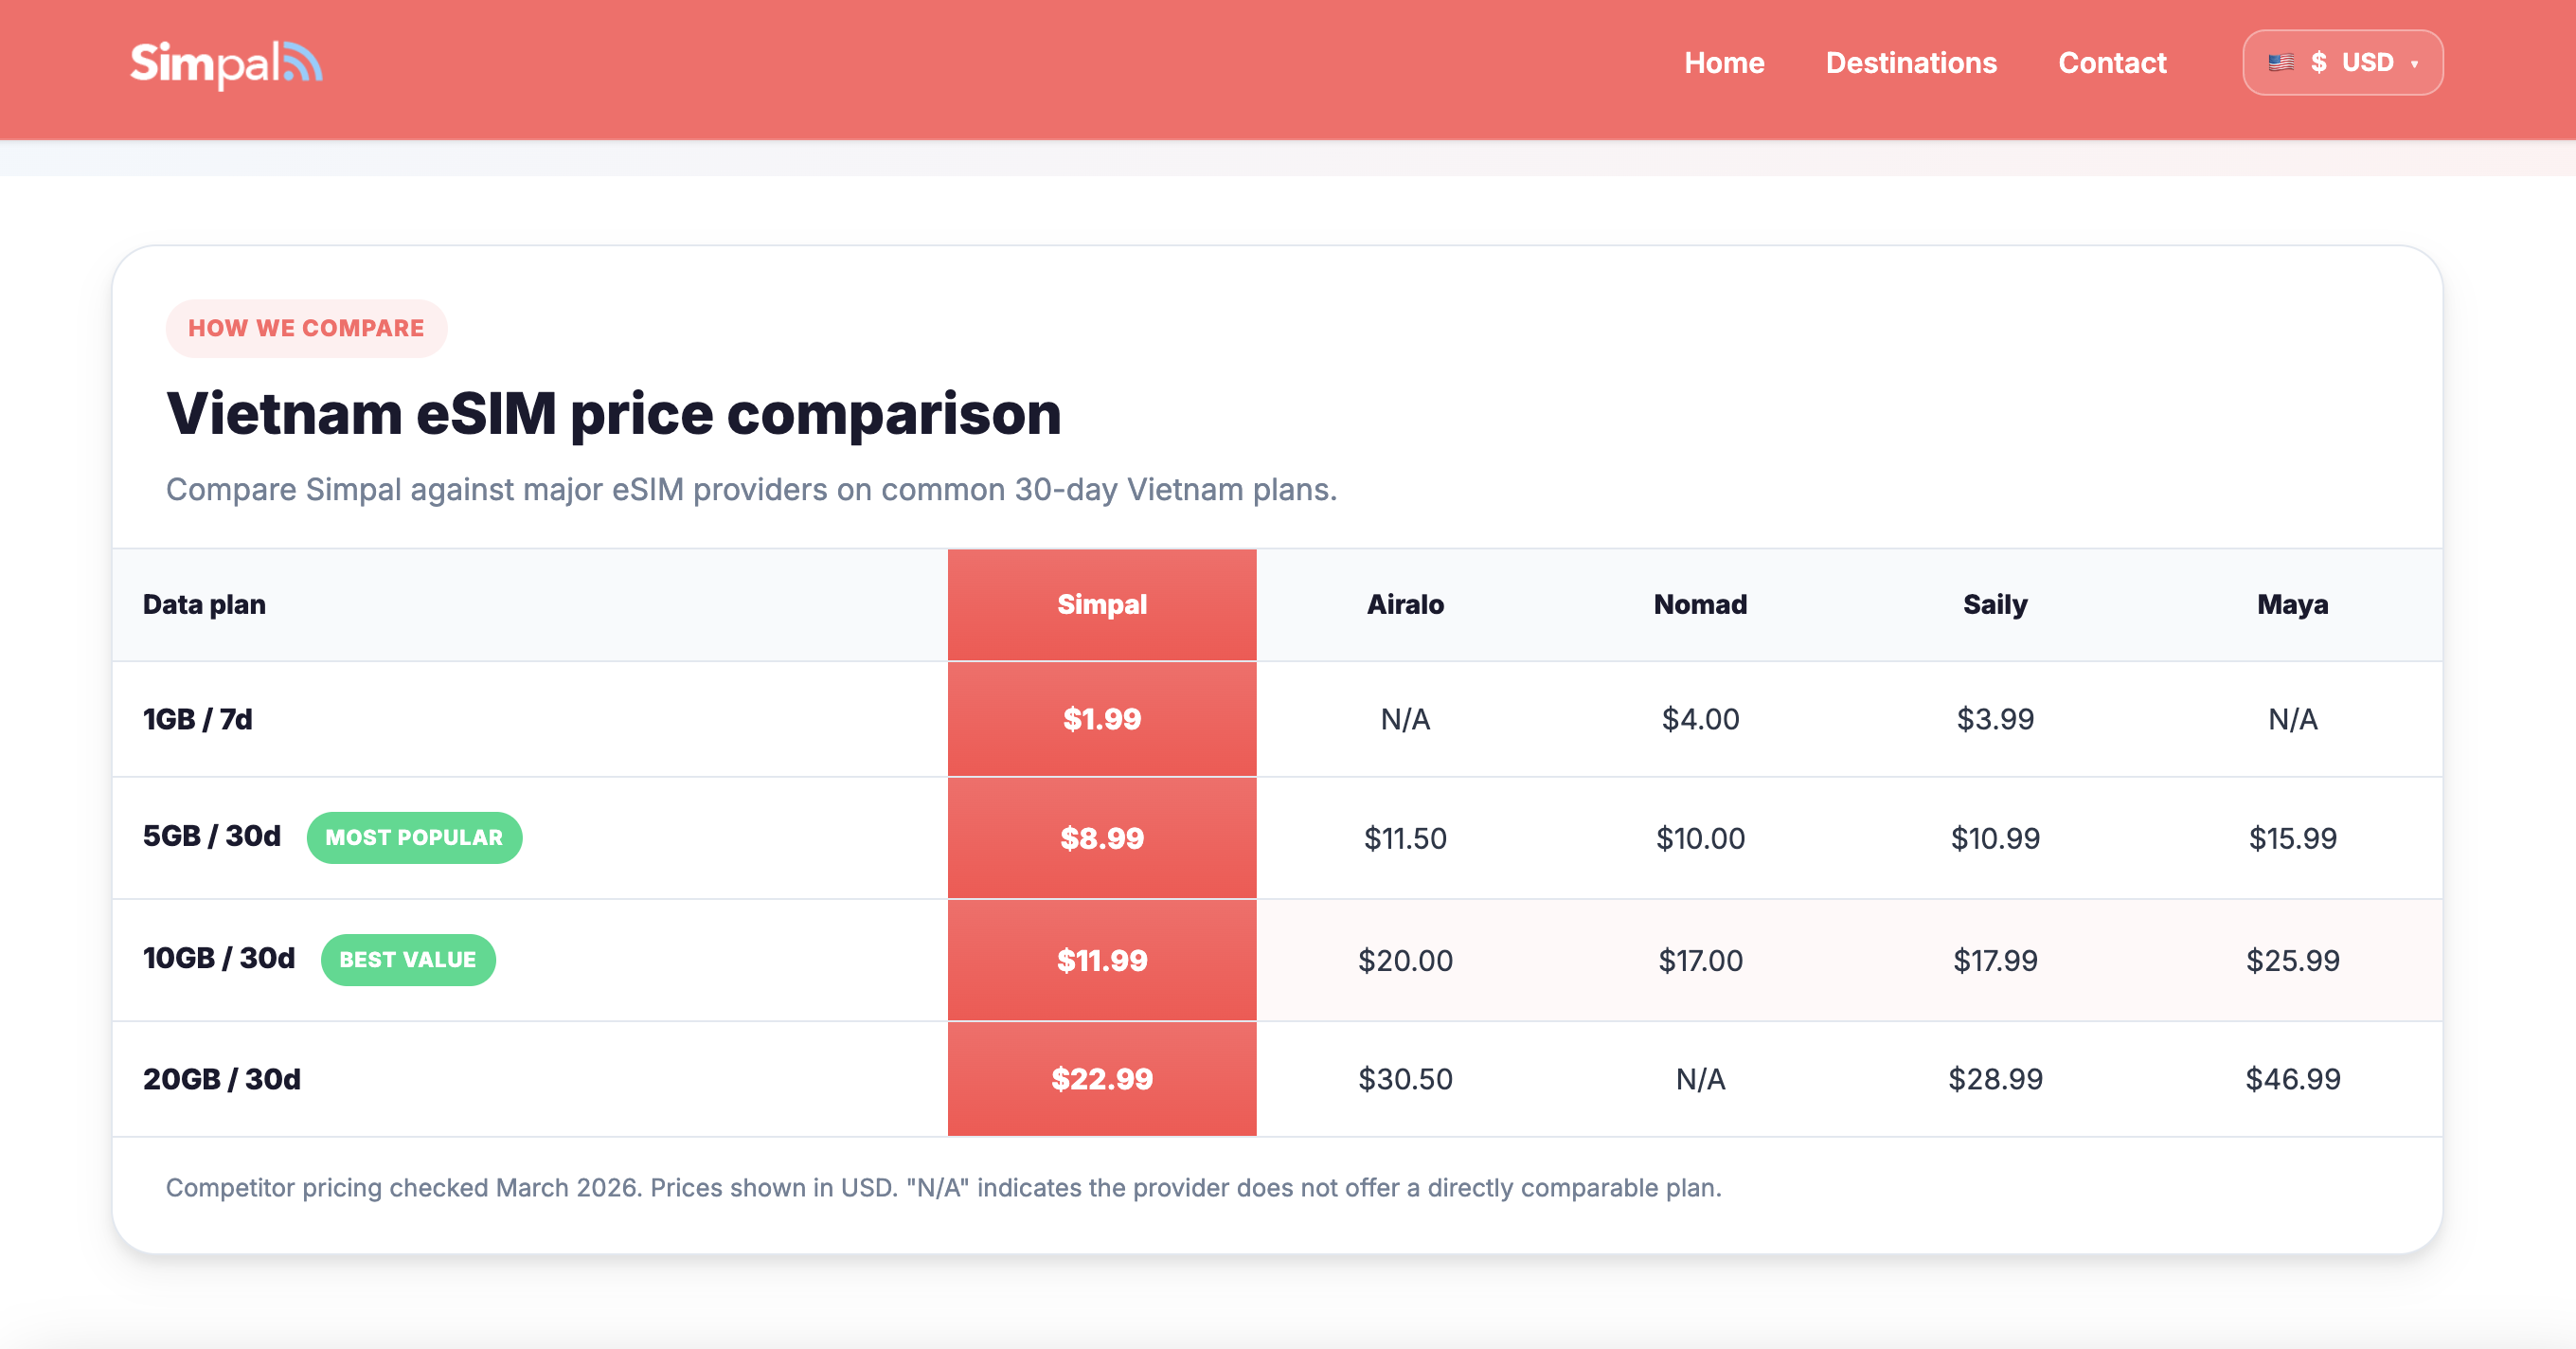Click Simpal's $11.99 price cell
2576x1349 pixels.
tap(1102, 960)
